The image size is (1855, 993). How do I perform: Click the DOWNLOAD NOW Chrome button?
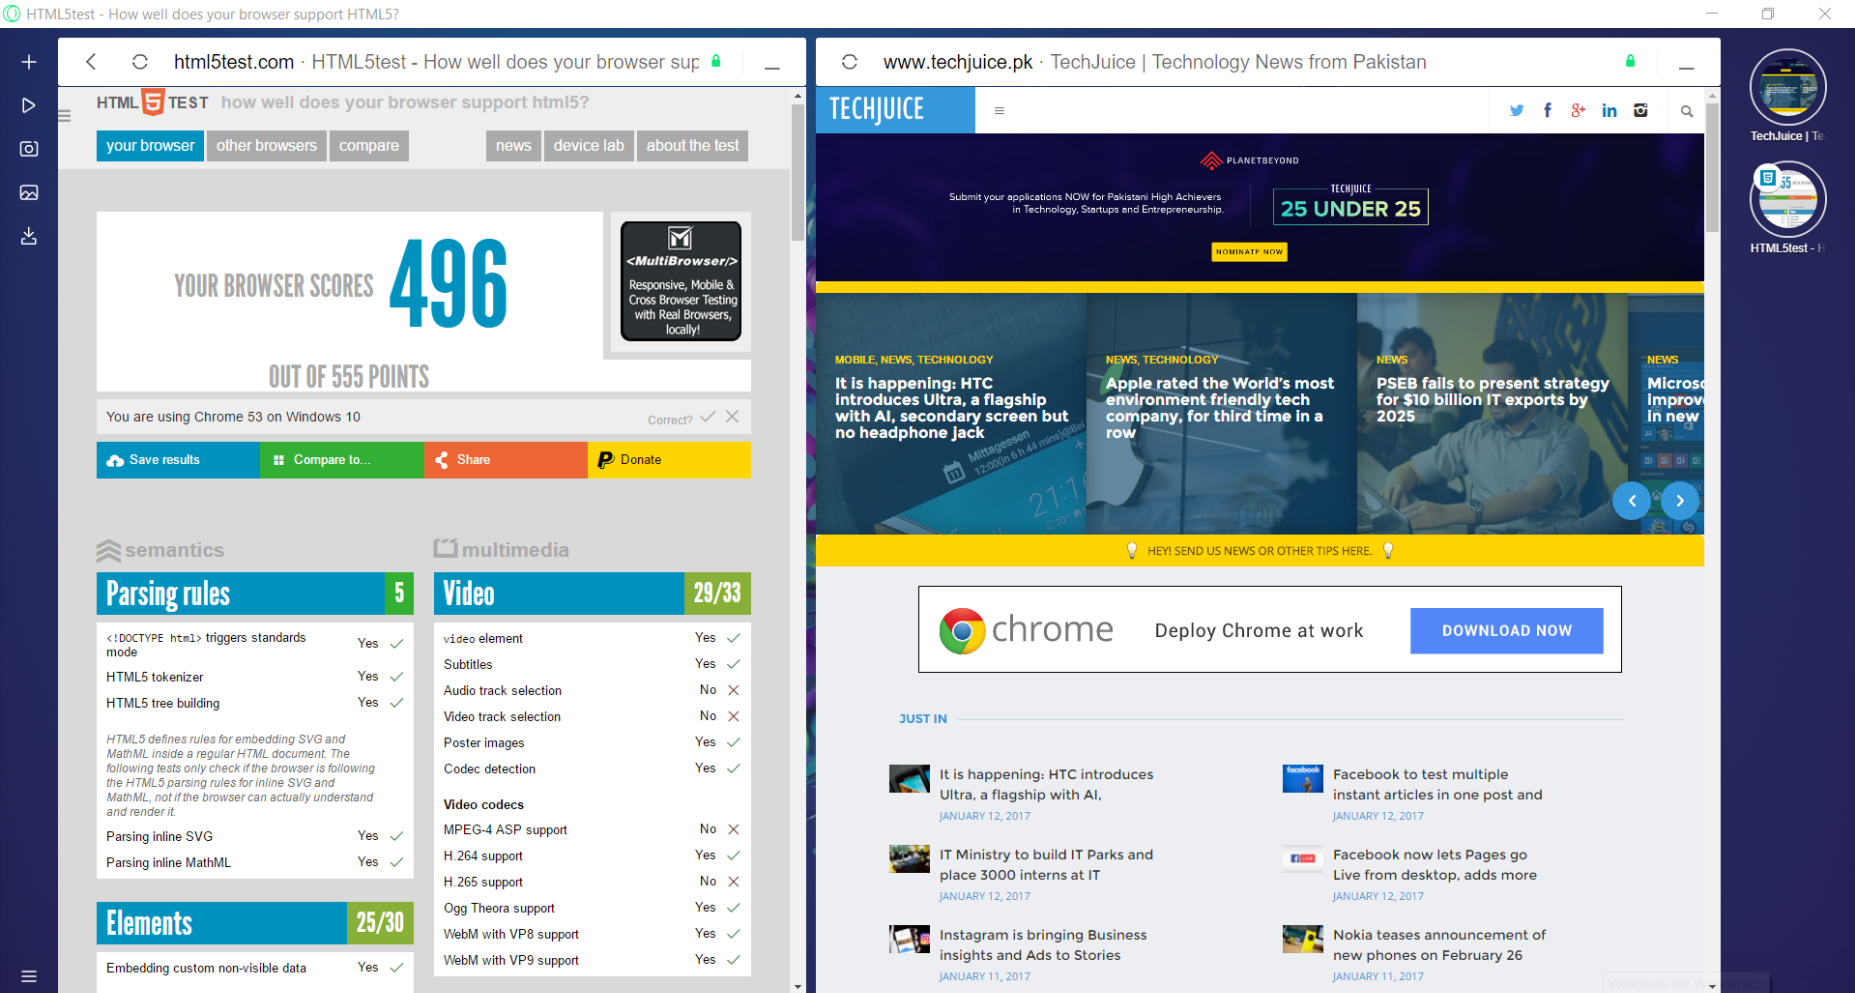coord(1506,631)
